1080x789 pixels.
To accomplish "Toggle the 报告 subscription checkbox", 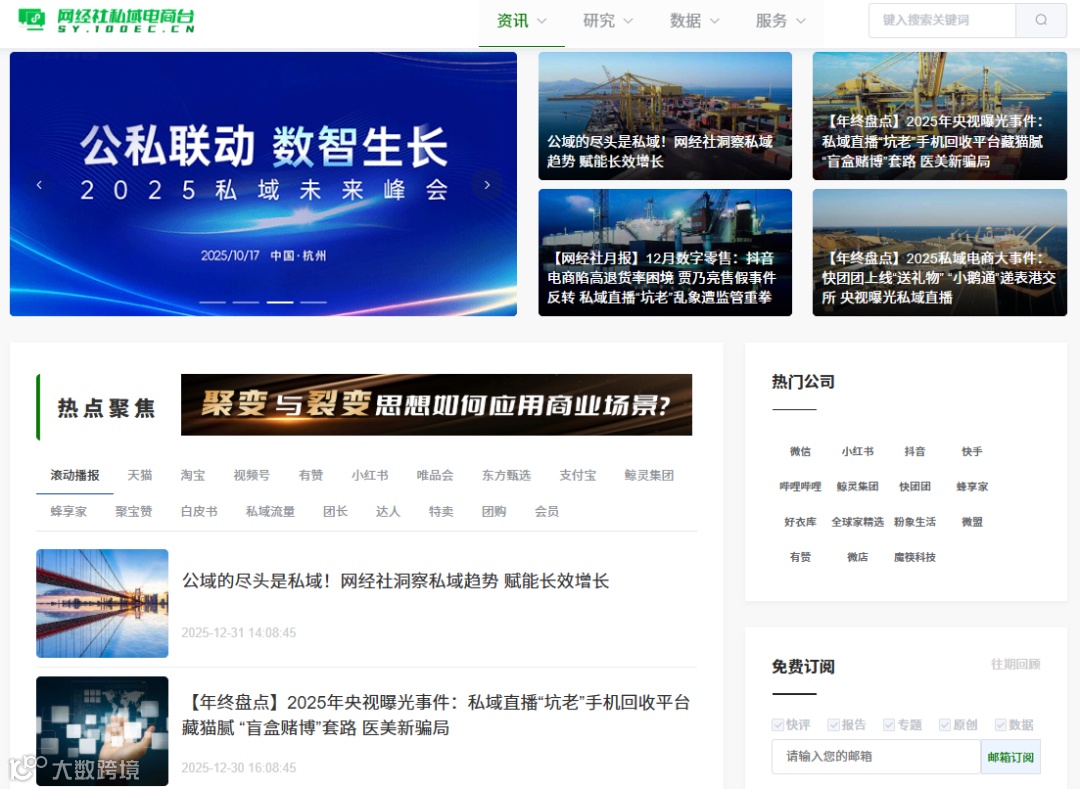I will (x=833, y=725).
